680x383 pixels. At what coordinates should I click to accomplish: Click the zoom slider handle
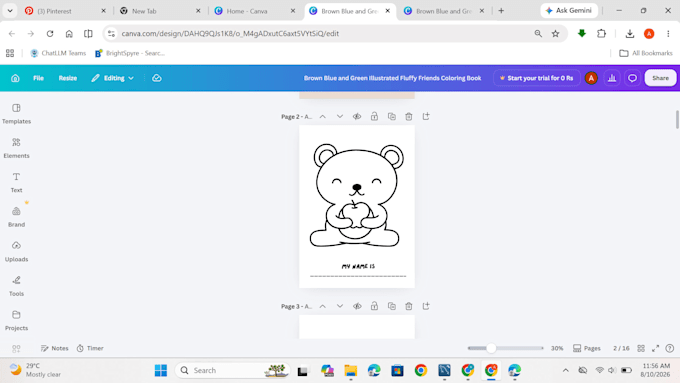[x=491, y=348]
